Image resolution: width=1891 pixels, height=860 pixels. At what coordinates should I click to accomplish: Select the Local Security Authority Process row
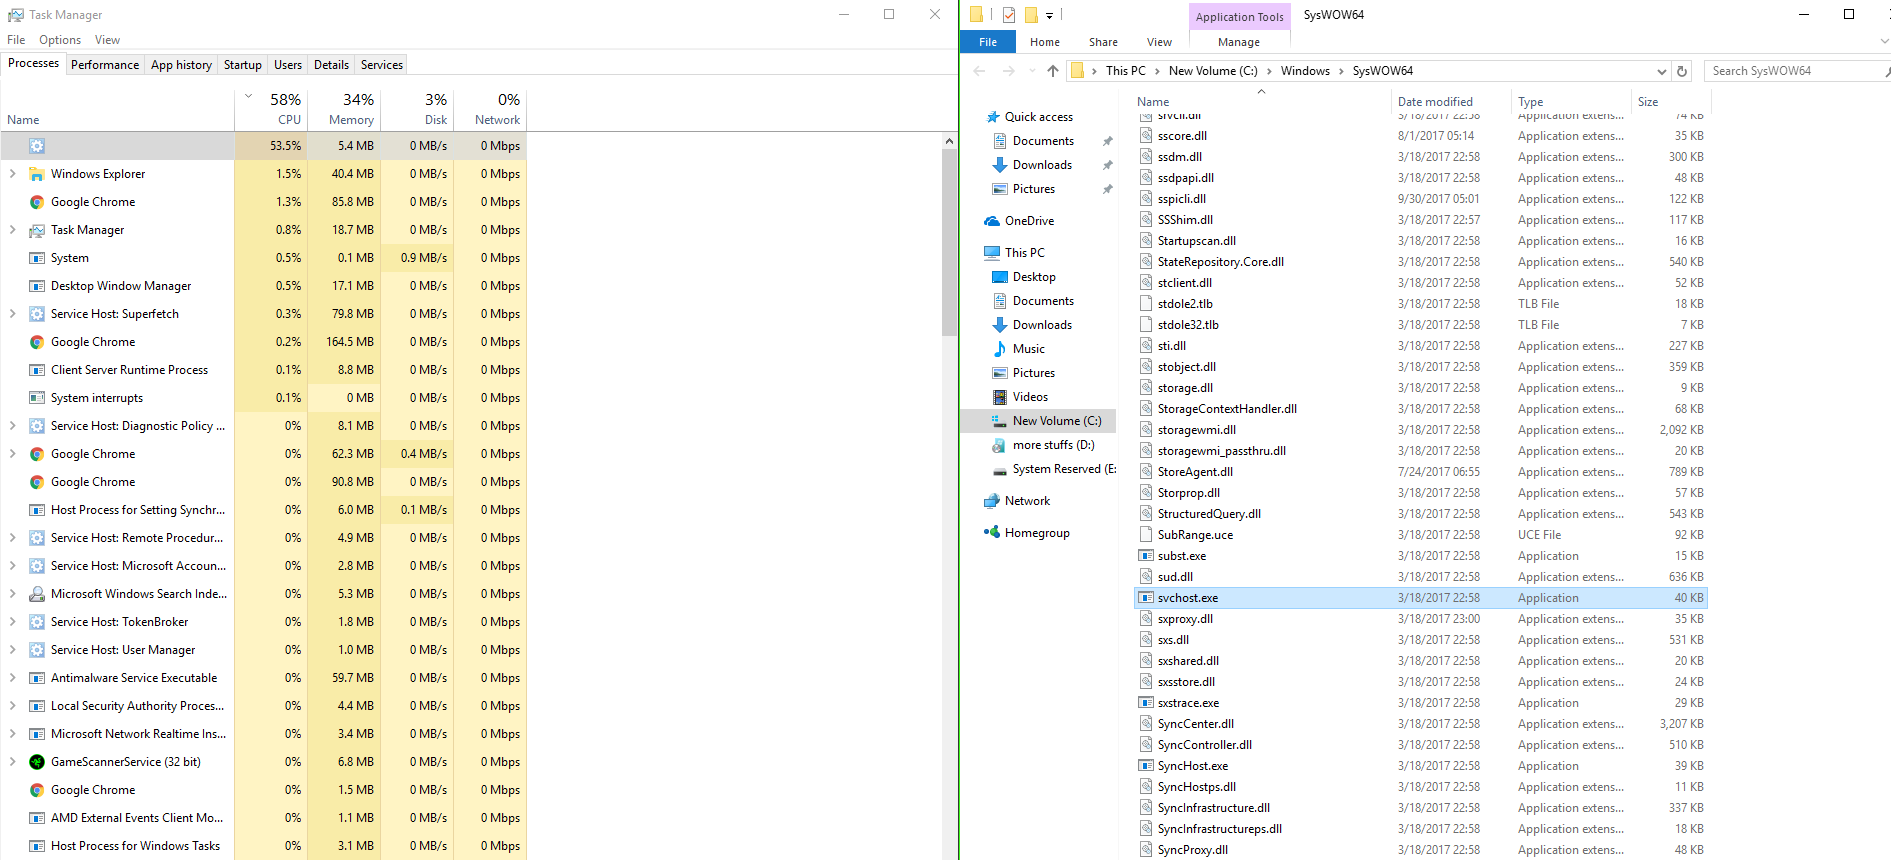coord(264,706)
